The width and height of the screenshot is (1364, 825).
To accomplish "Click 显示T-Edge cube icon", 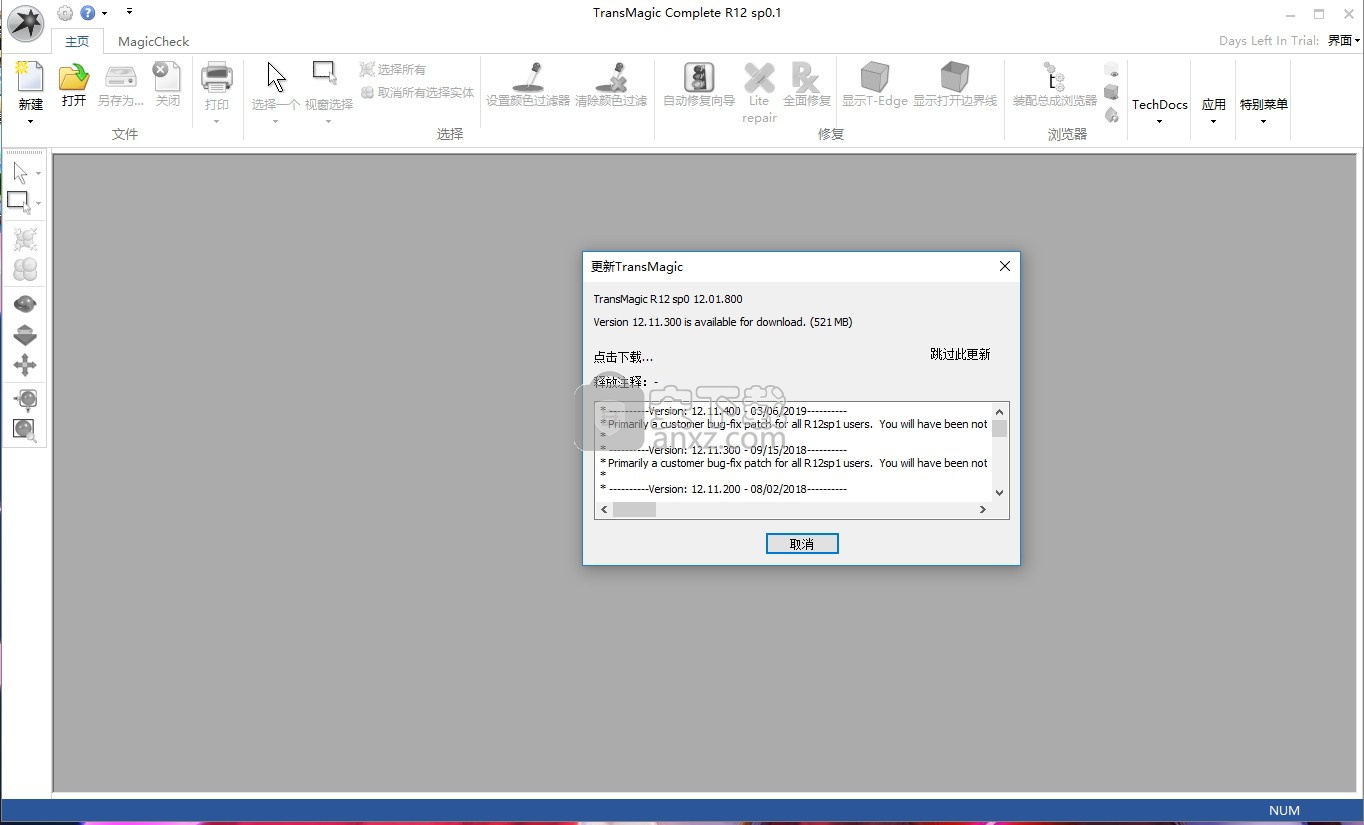I will tap(875, 77).
